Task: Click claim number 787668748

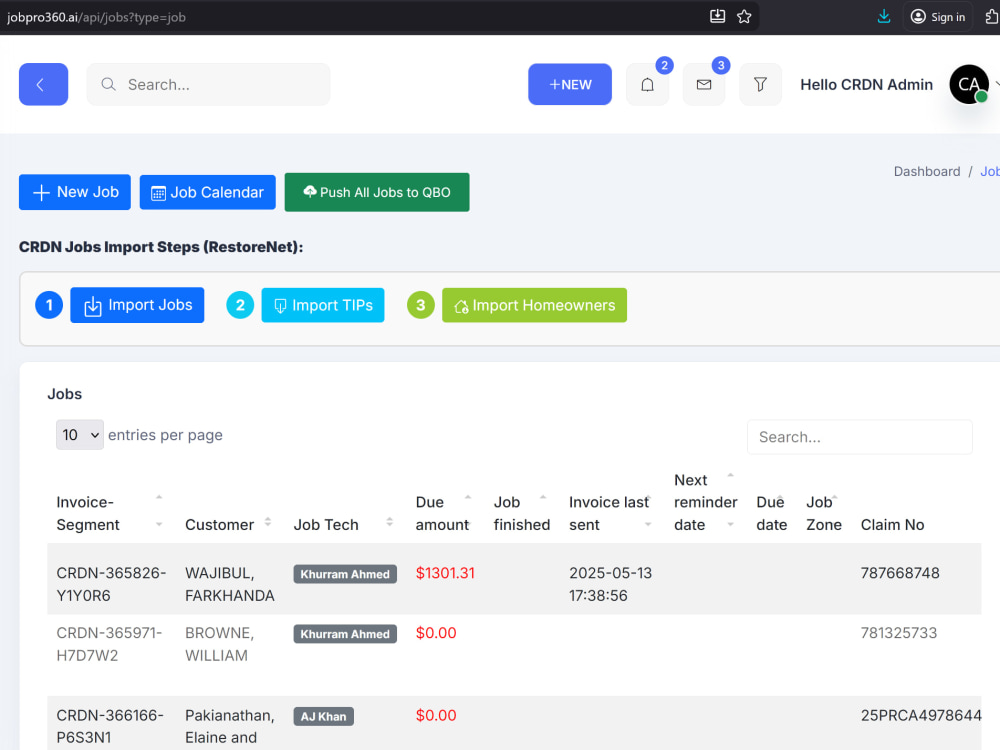Action: (900, 573)
